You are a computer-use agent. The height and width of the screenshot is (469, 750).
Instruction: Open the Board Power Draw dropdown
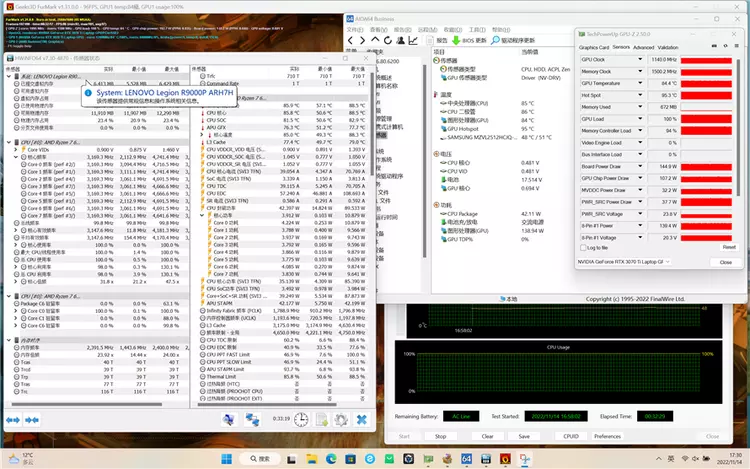click(640, 166)
